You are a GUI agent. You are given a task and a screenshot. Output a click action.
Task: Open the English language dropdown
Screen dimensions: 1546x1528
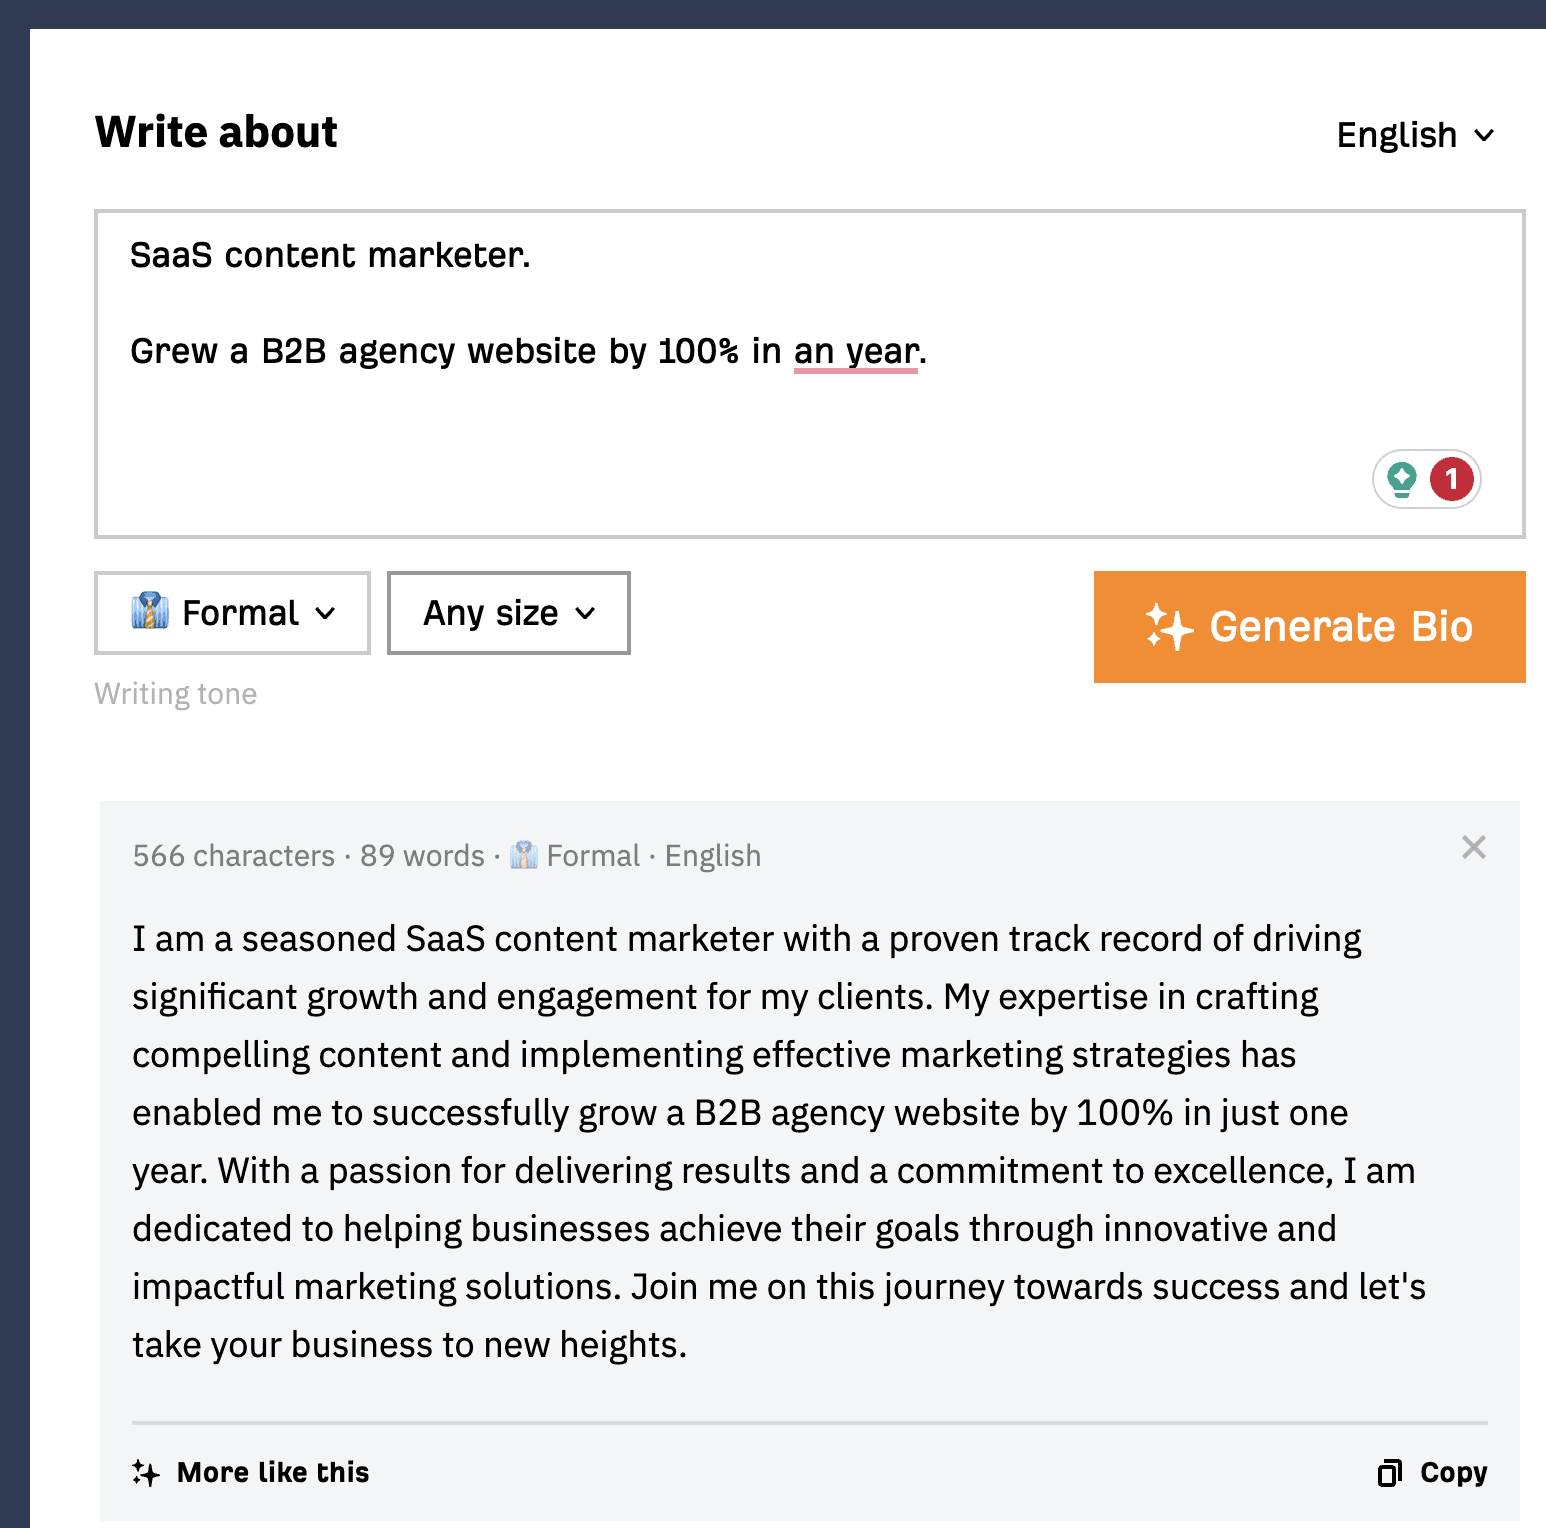[x=1414, y=135]
